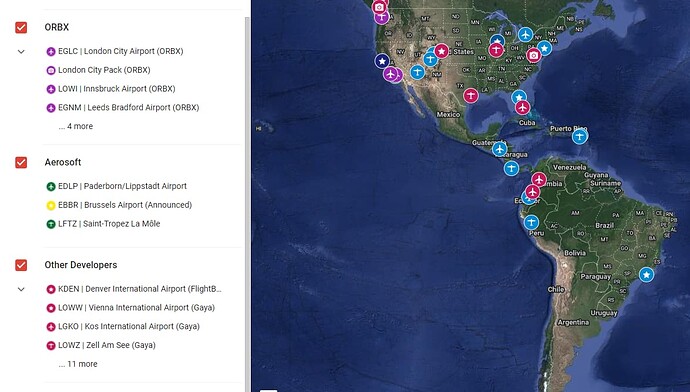Image resolution: width=690 pixels, height=392 pixels.
Task: Click the crimson star marker in Colorado
Action: 441,51
